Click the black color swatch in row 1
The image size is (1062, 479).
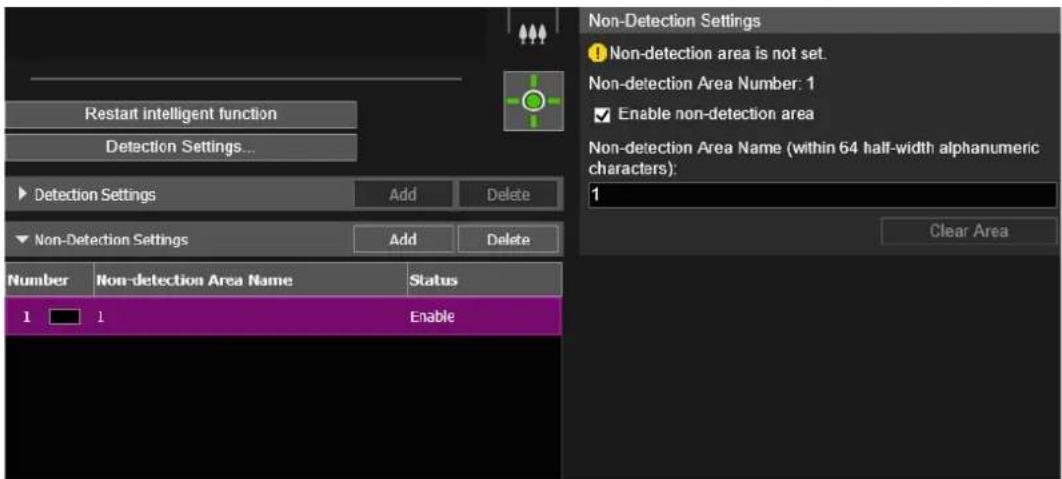pyautogui.click(x=64, y=316)
